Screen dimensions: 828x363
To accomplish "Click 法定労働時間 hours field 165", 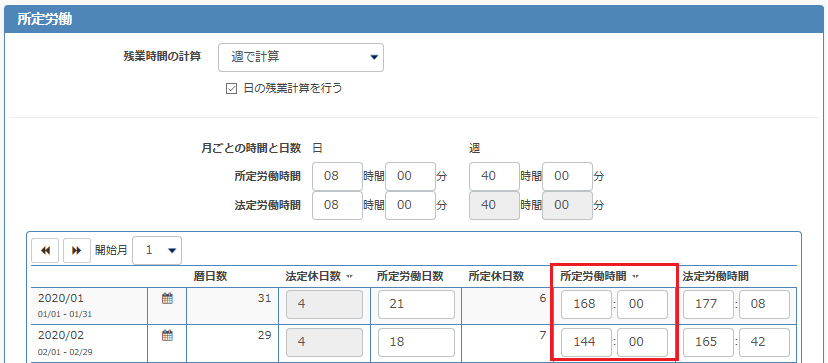I will pos(708,342).
